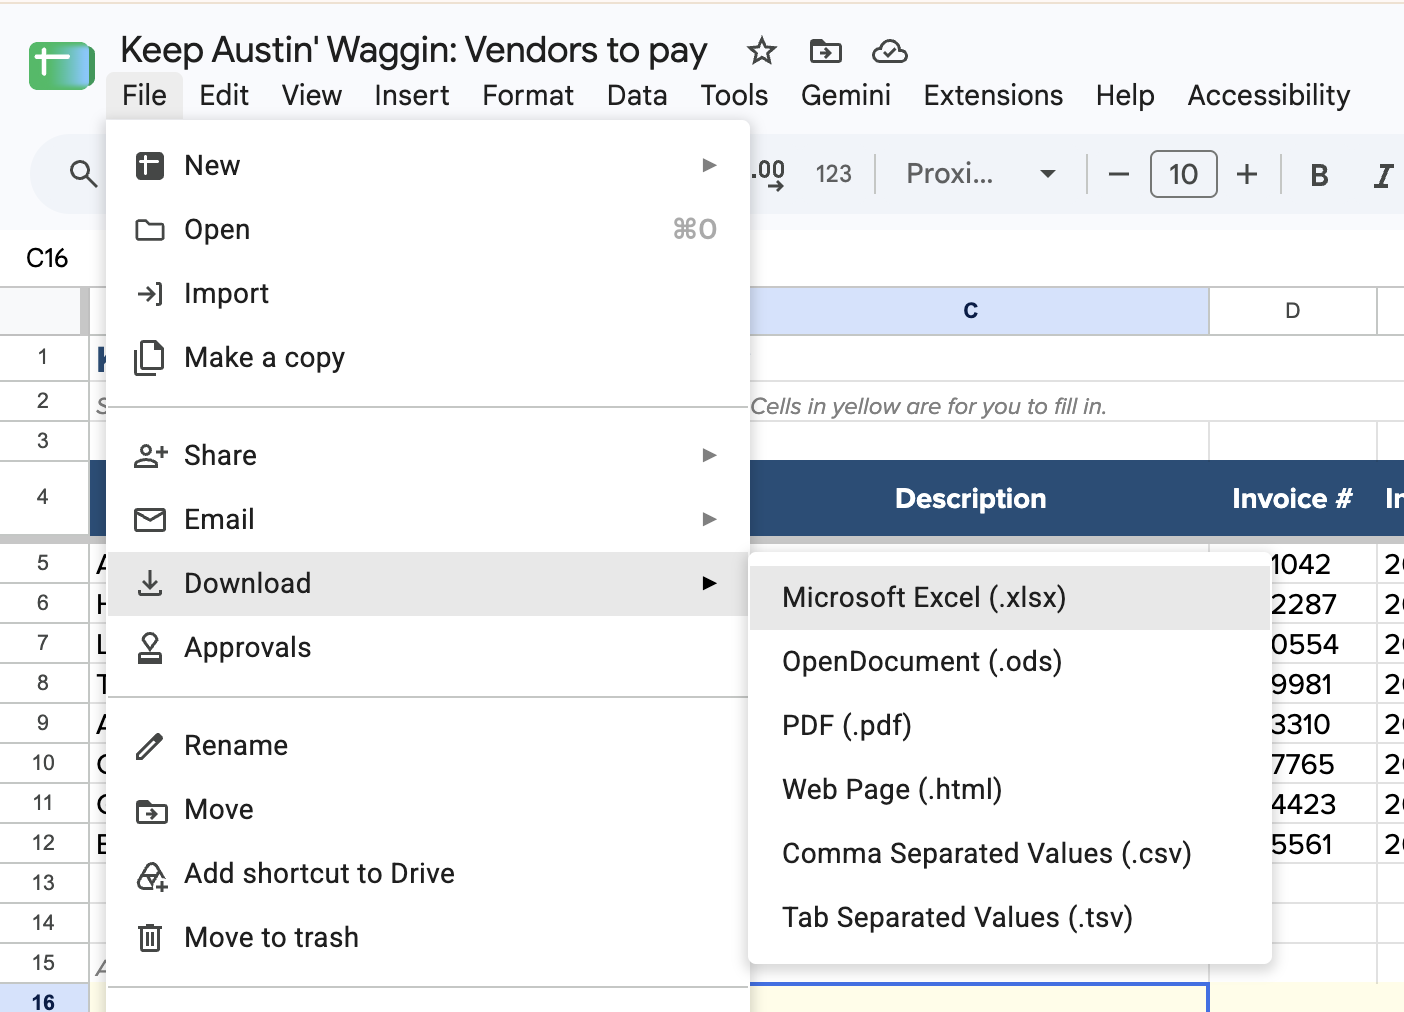
Task: Download as Web Page (.html)
Action: (1010, 790)
